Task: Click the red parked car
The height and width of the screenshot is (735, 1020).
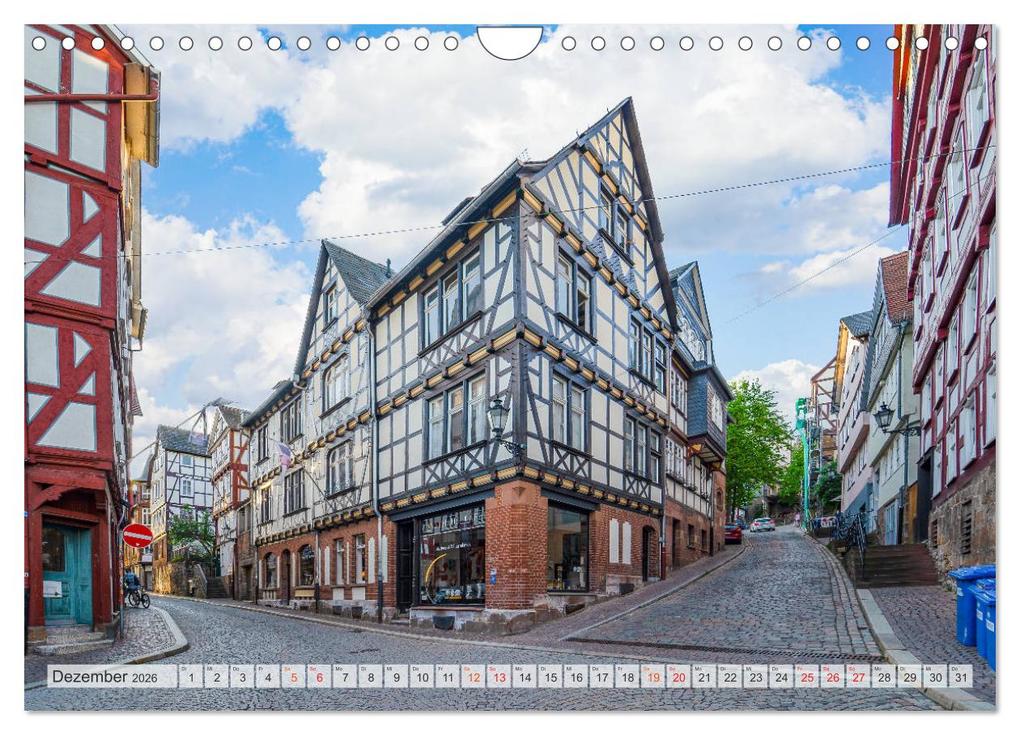Action: coord(733,533)
